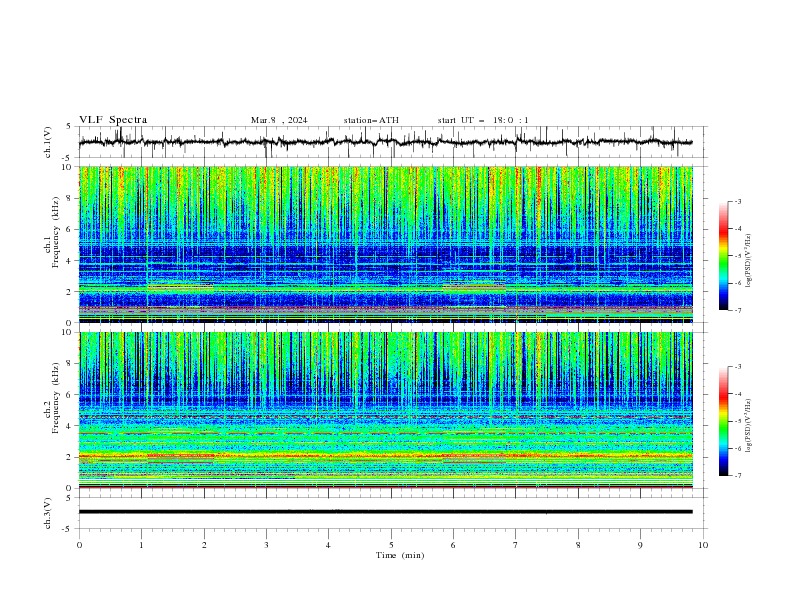Click the '-7' label on lower colorbar
This screenshot has height=612, width=792.
(x=738, y=476)
